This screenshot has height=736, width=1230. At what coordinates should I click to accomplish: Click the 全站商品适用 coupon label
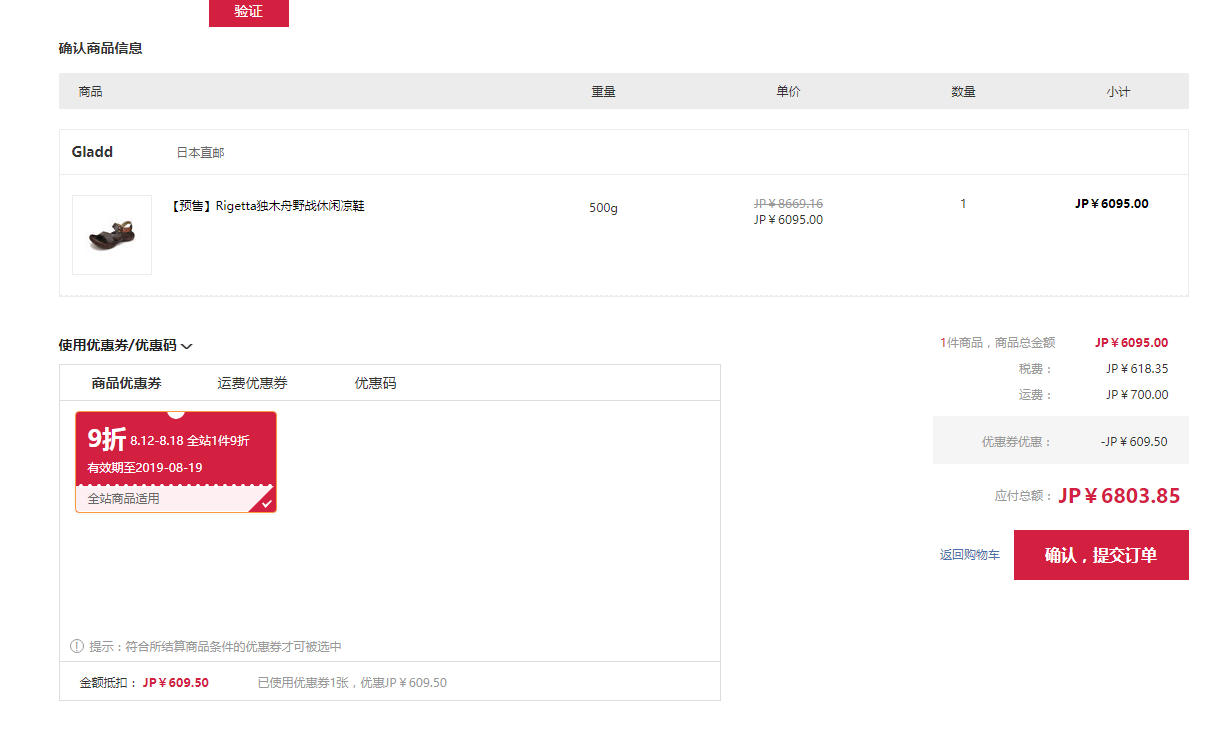click(x=123, y=498)
